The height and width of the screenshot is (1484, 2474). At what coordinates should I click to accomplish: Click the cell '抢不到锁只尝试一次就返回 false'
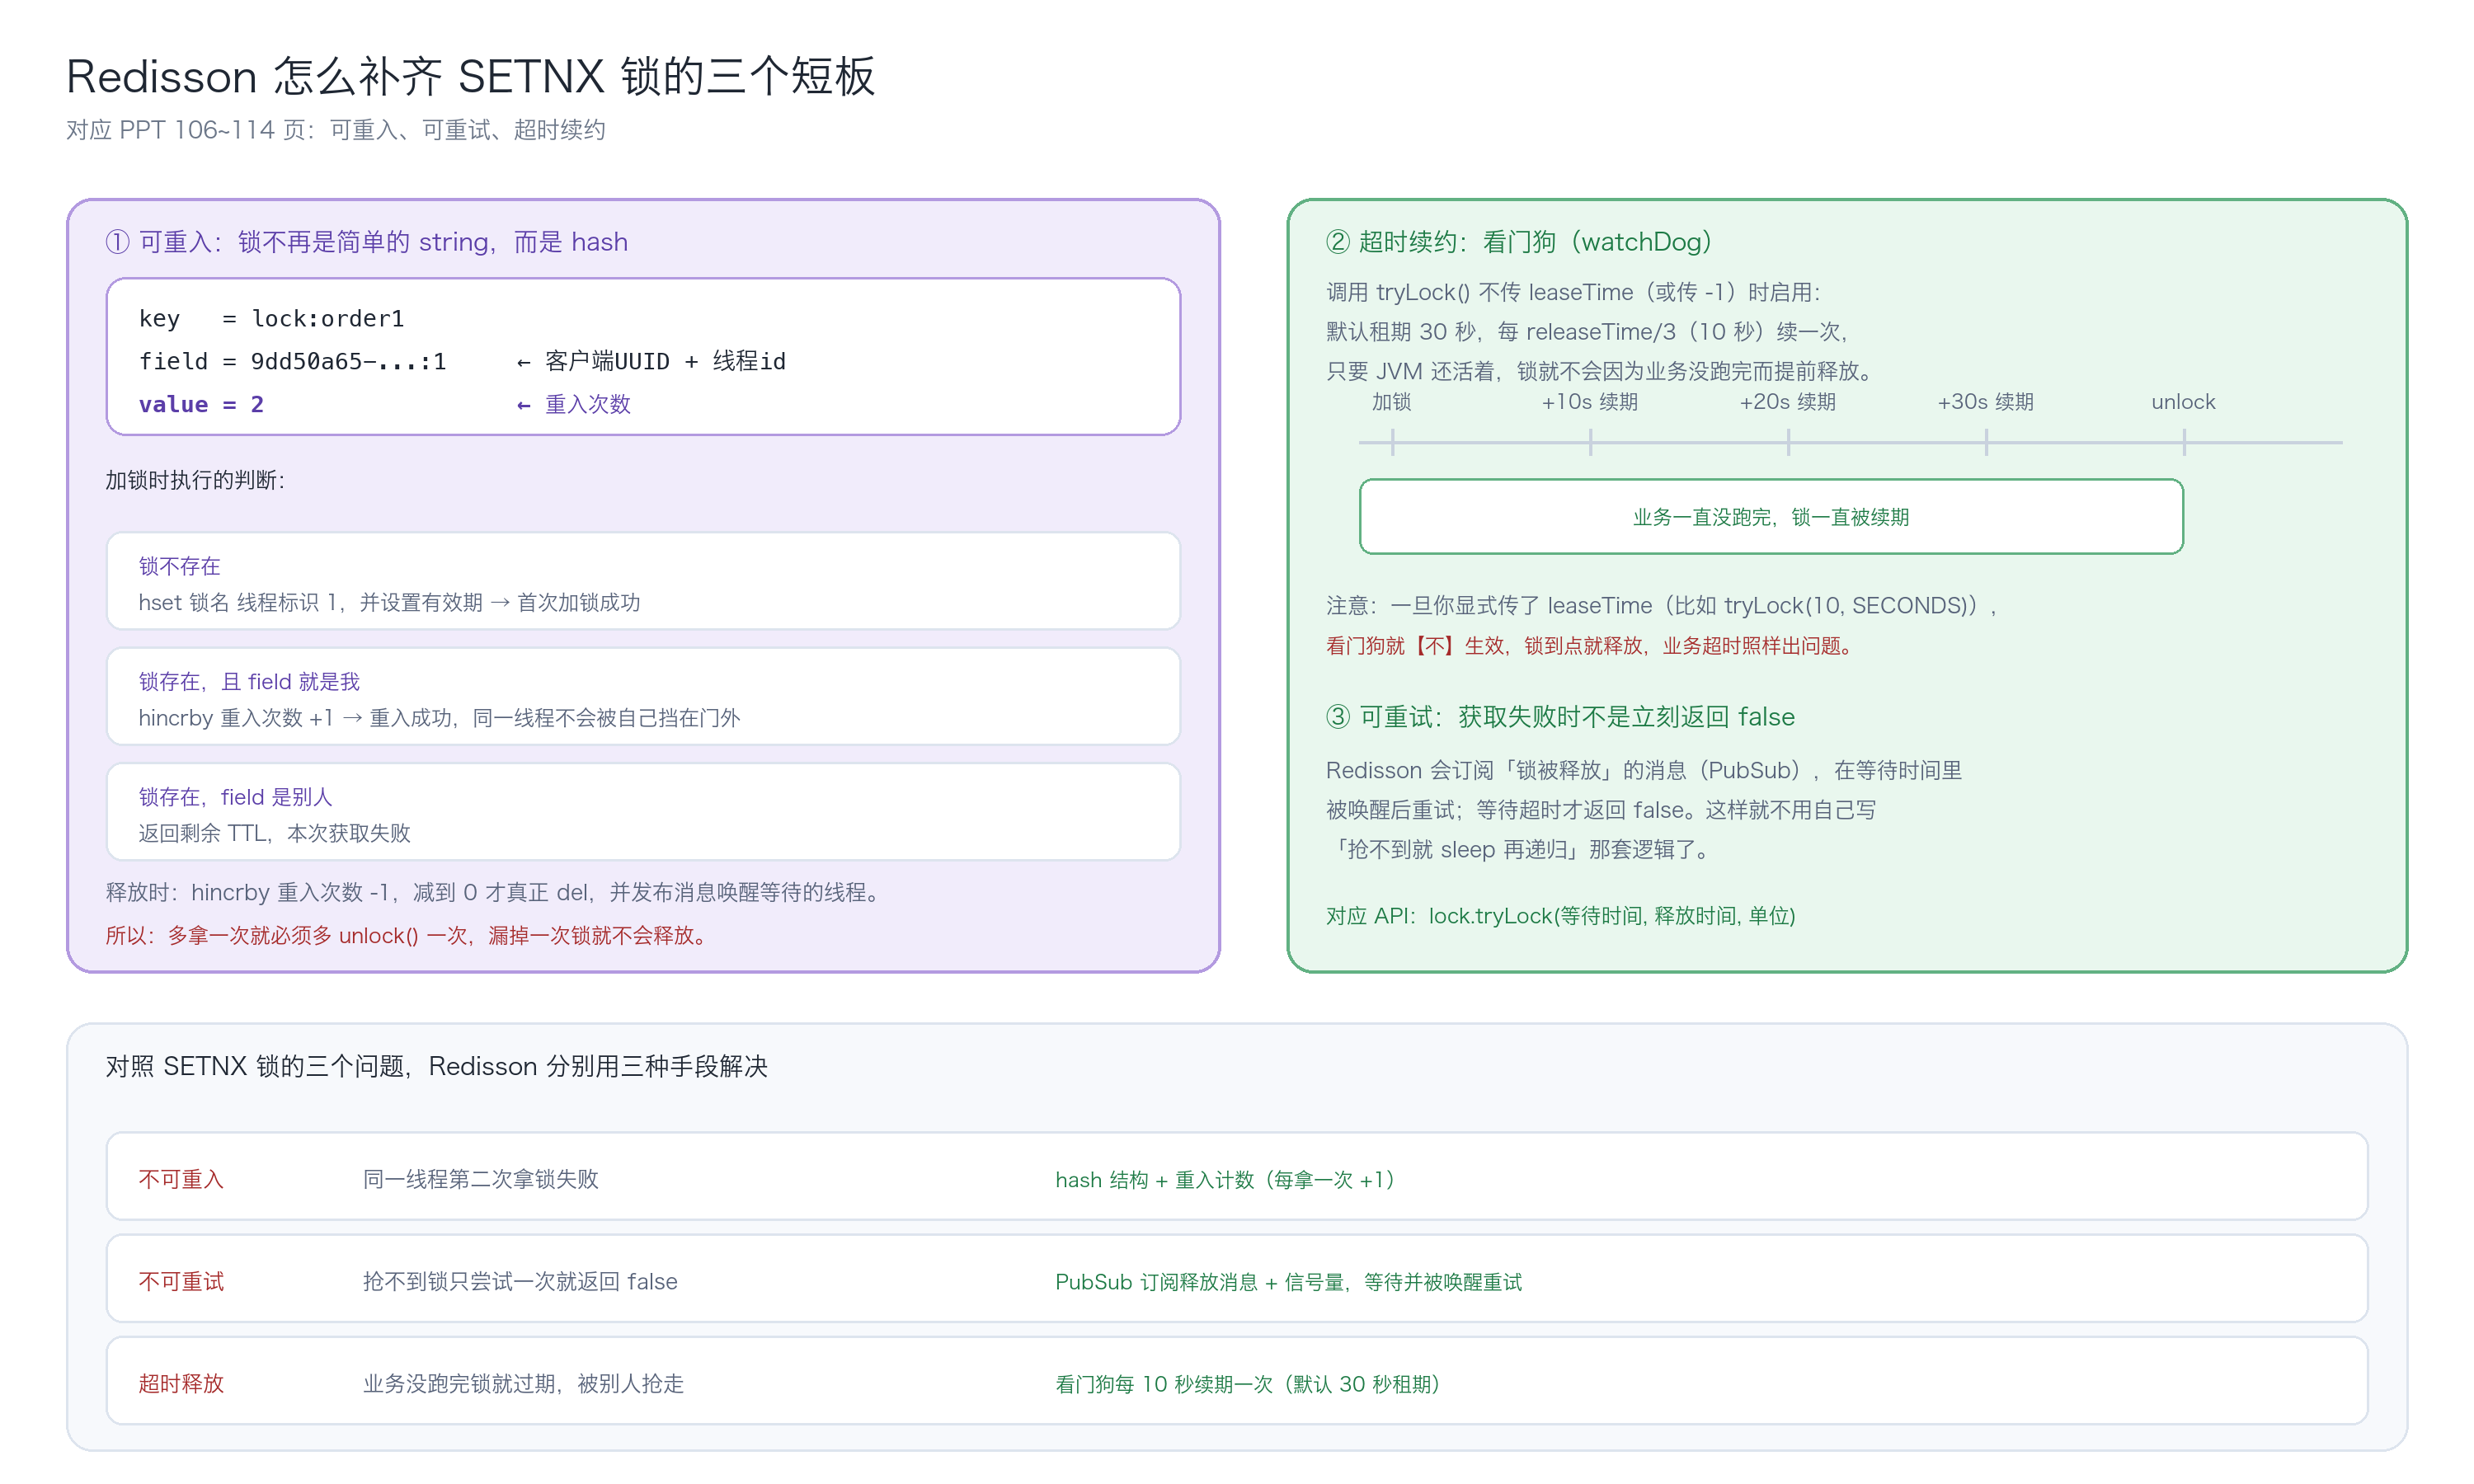(520, 1281)
